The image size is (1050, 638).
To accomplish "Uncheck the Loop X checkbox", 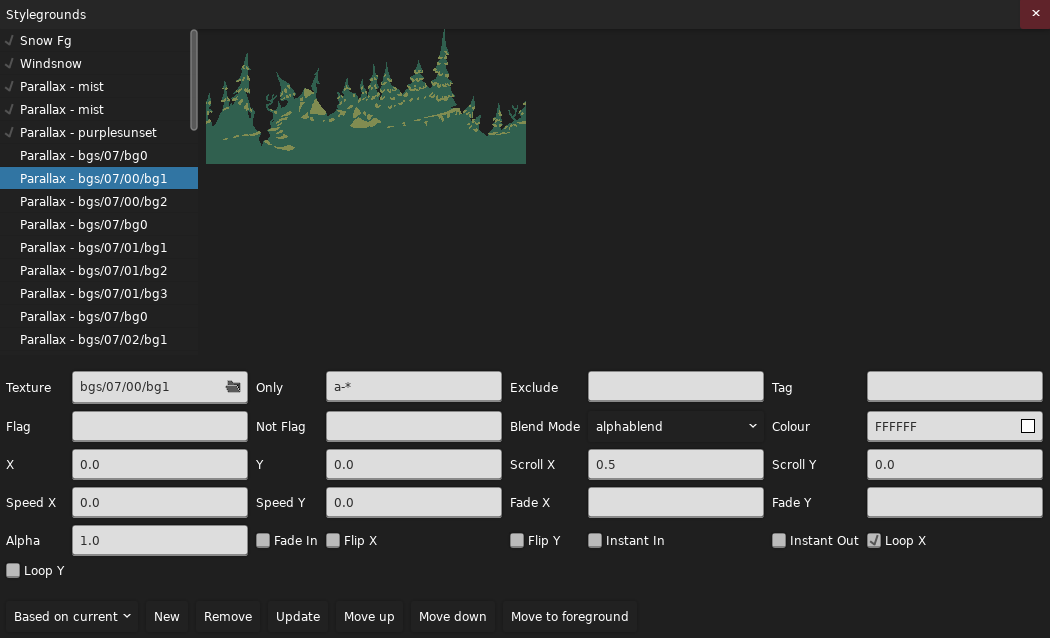I will 874,540.
